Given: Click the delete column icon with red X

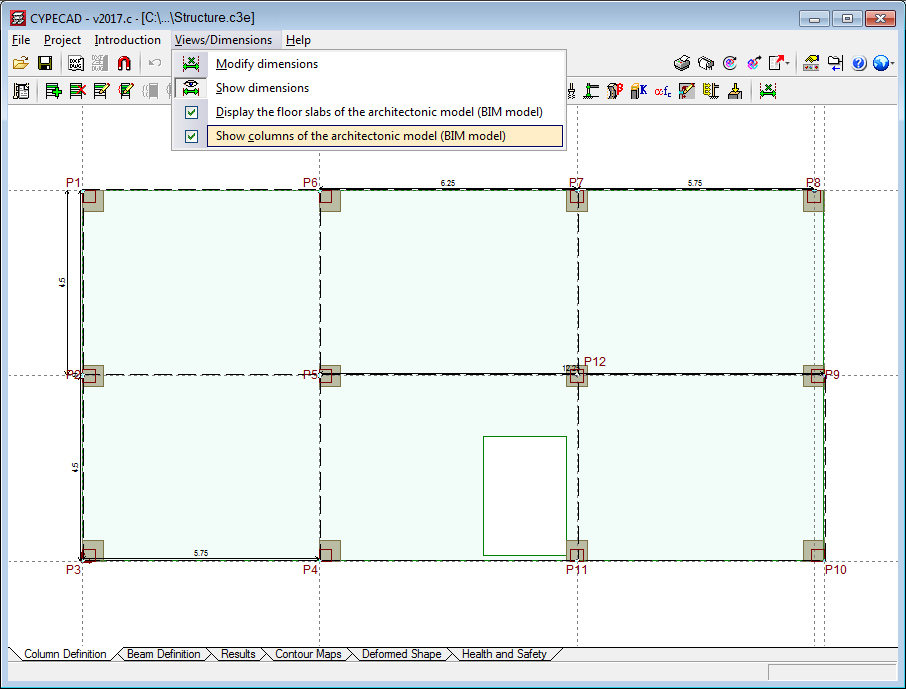Looking at the screenshot, I should 77,91.
